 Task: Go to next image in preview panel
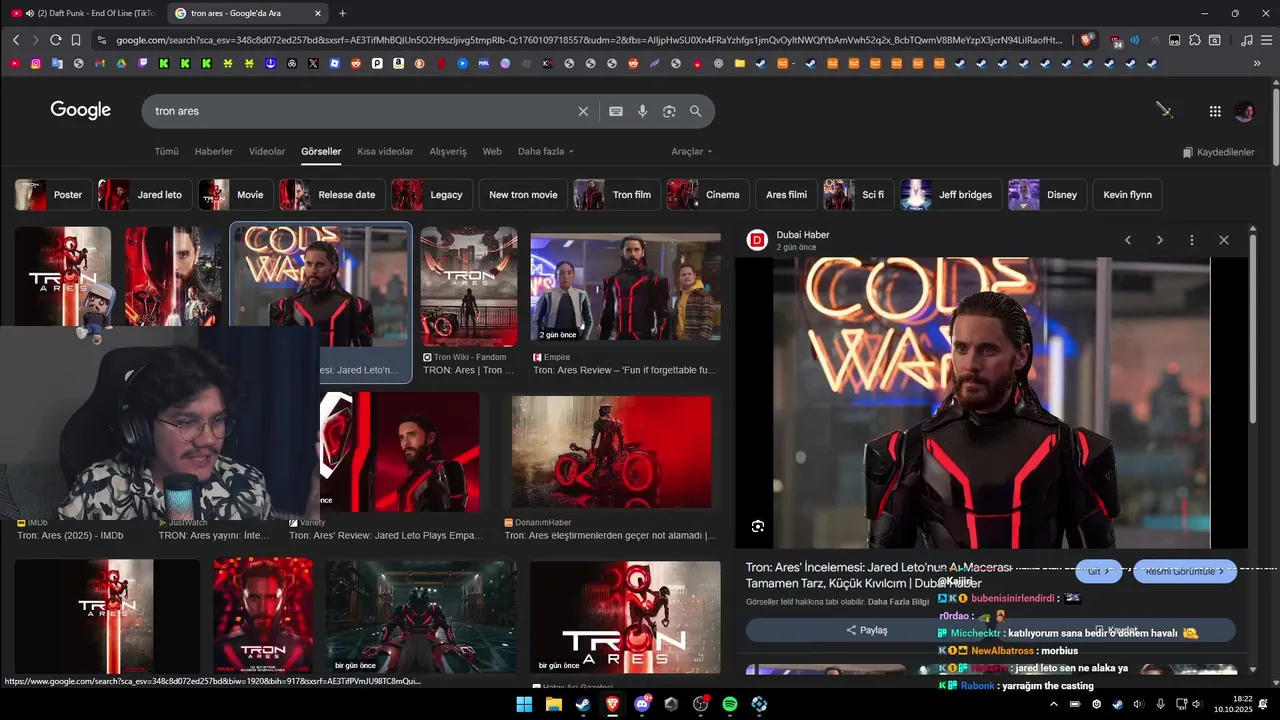coord(1160,240)
